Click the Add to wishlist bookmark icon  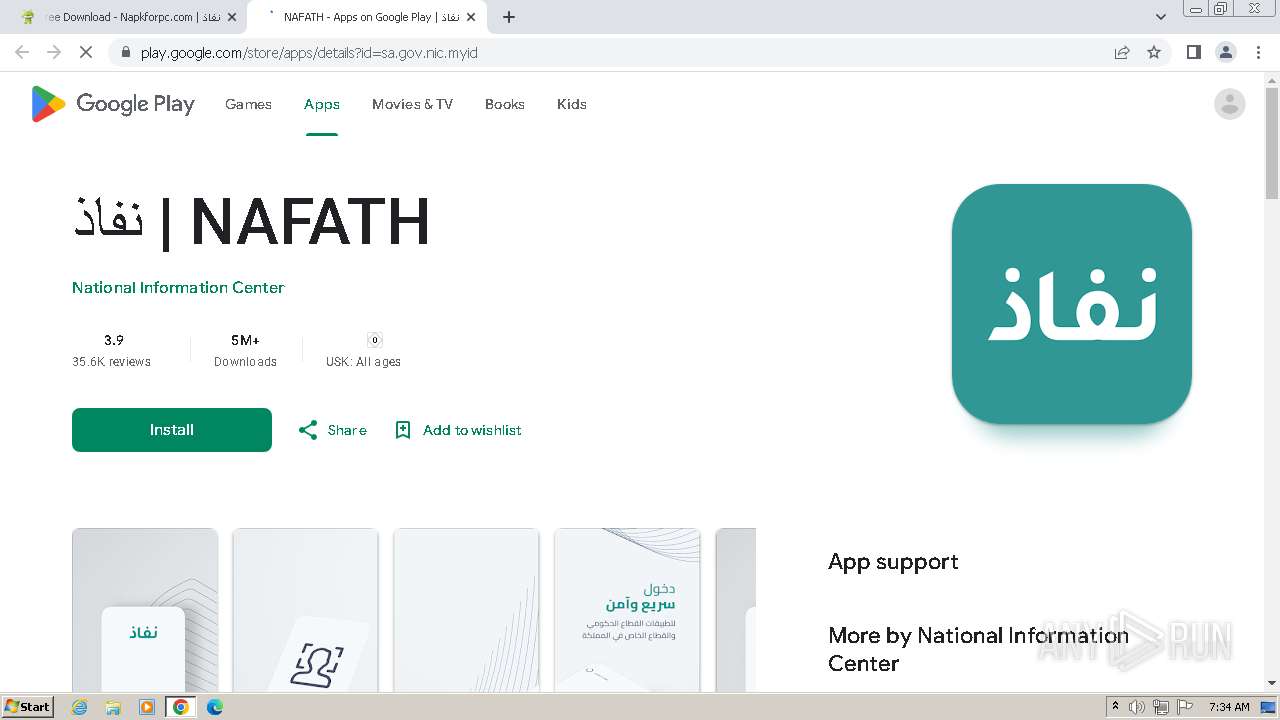403,430
